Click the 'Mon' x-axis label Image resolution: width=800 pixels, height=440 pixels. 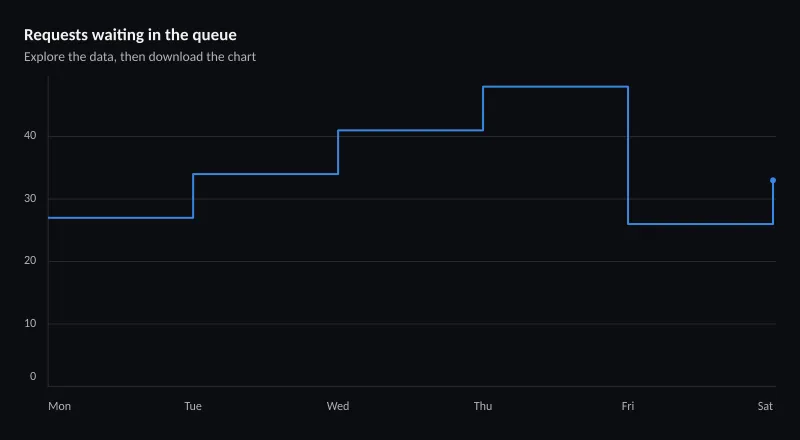pos(60,406)
